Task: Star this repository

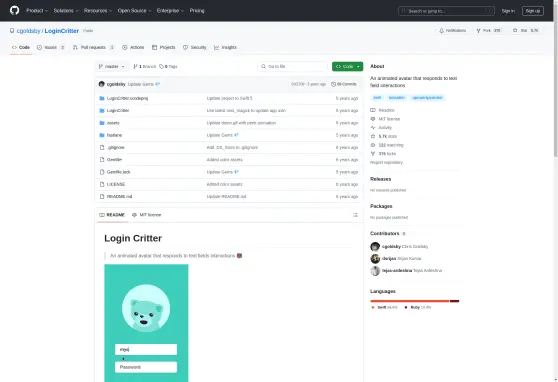Action: click(525, 31)
